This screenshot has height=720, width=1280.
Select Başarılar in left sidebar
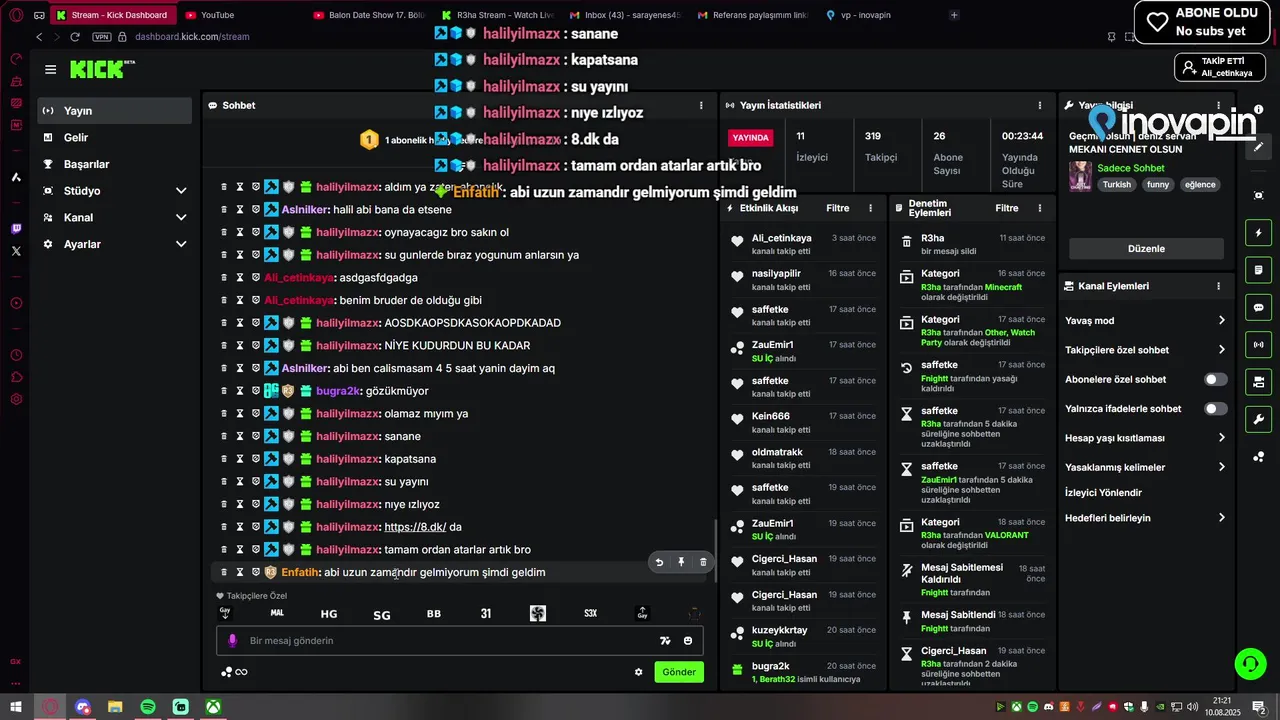click(115, 164)
